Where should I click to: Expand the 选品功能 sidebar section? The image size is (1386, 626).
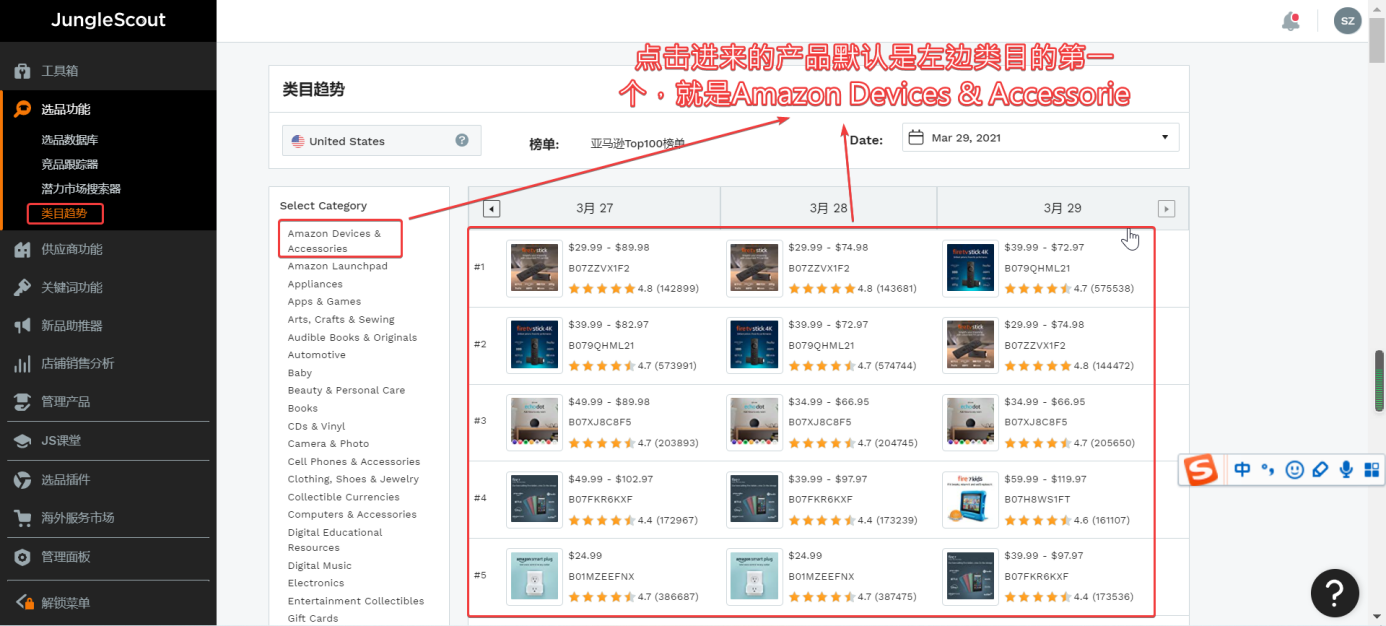tap(66, 109)
